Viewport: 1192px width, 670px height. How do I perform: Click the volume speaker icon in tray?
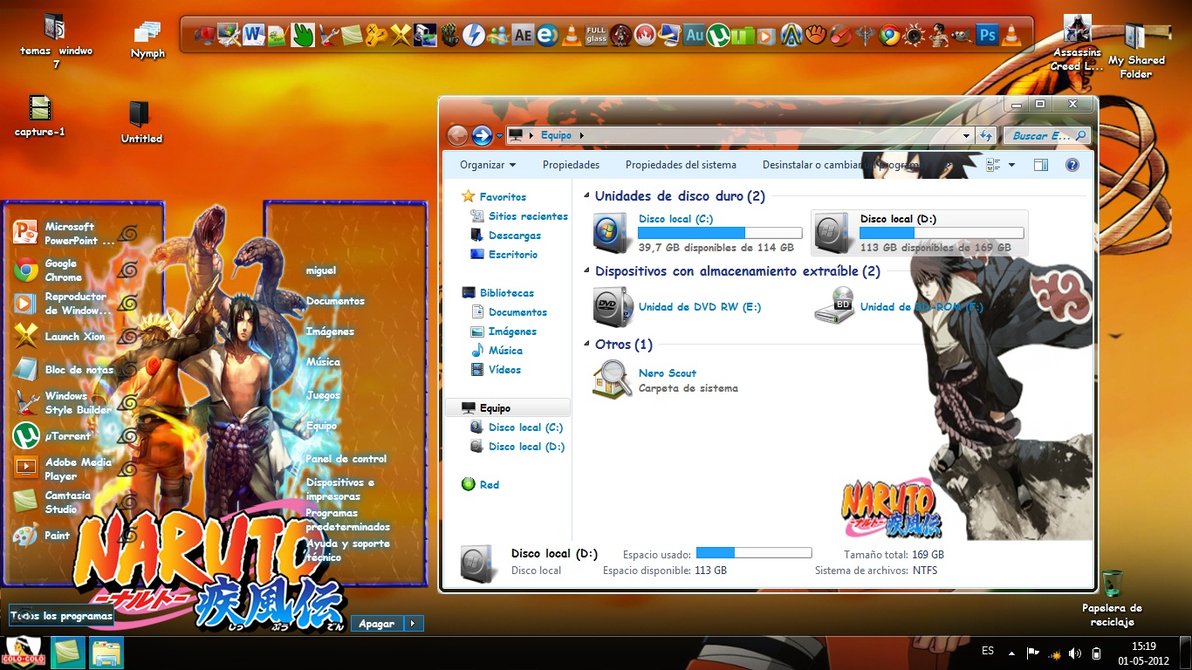[1074, 653]
